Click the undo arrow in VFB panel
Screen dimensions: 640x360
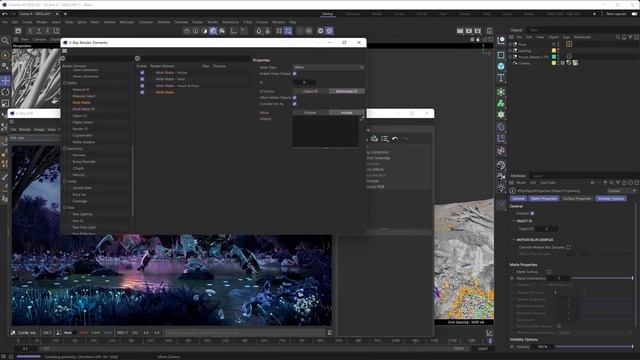click(x=395, y=139)
